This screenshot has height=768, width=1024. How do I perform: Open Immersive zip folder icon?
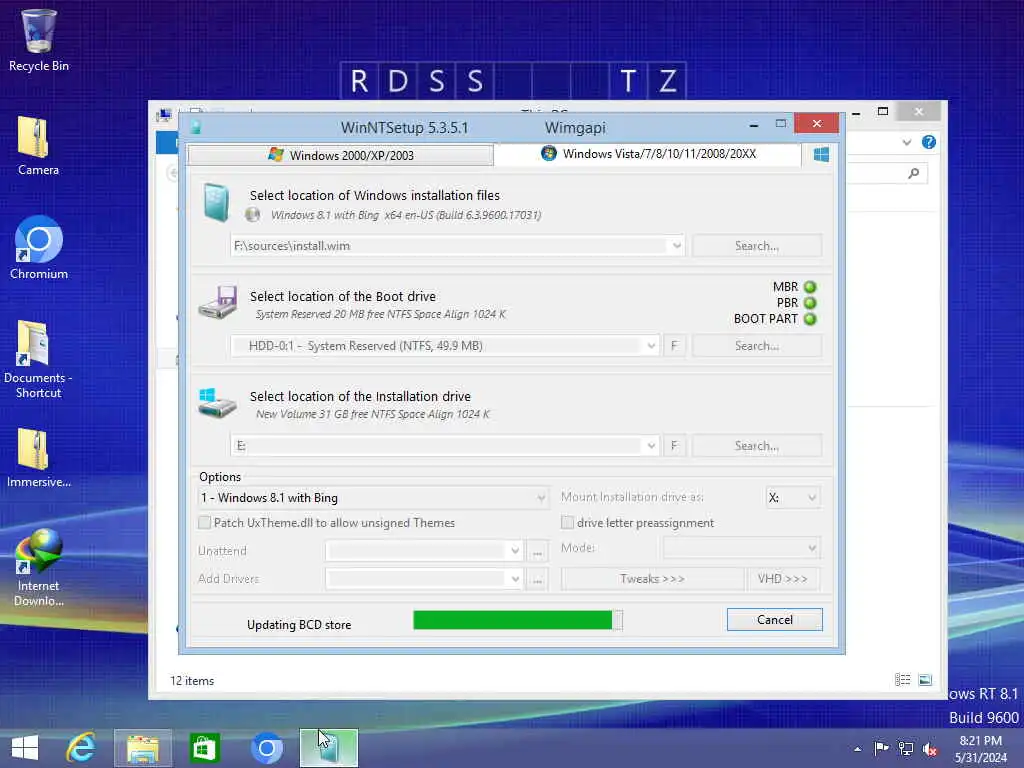click(x=39, y=457)
